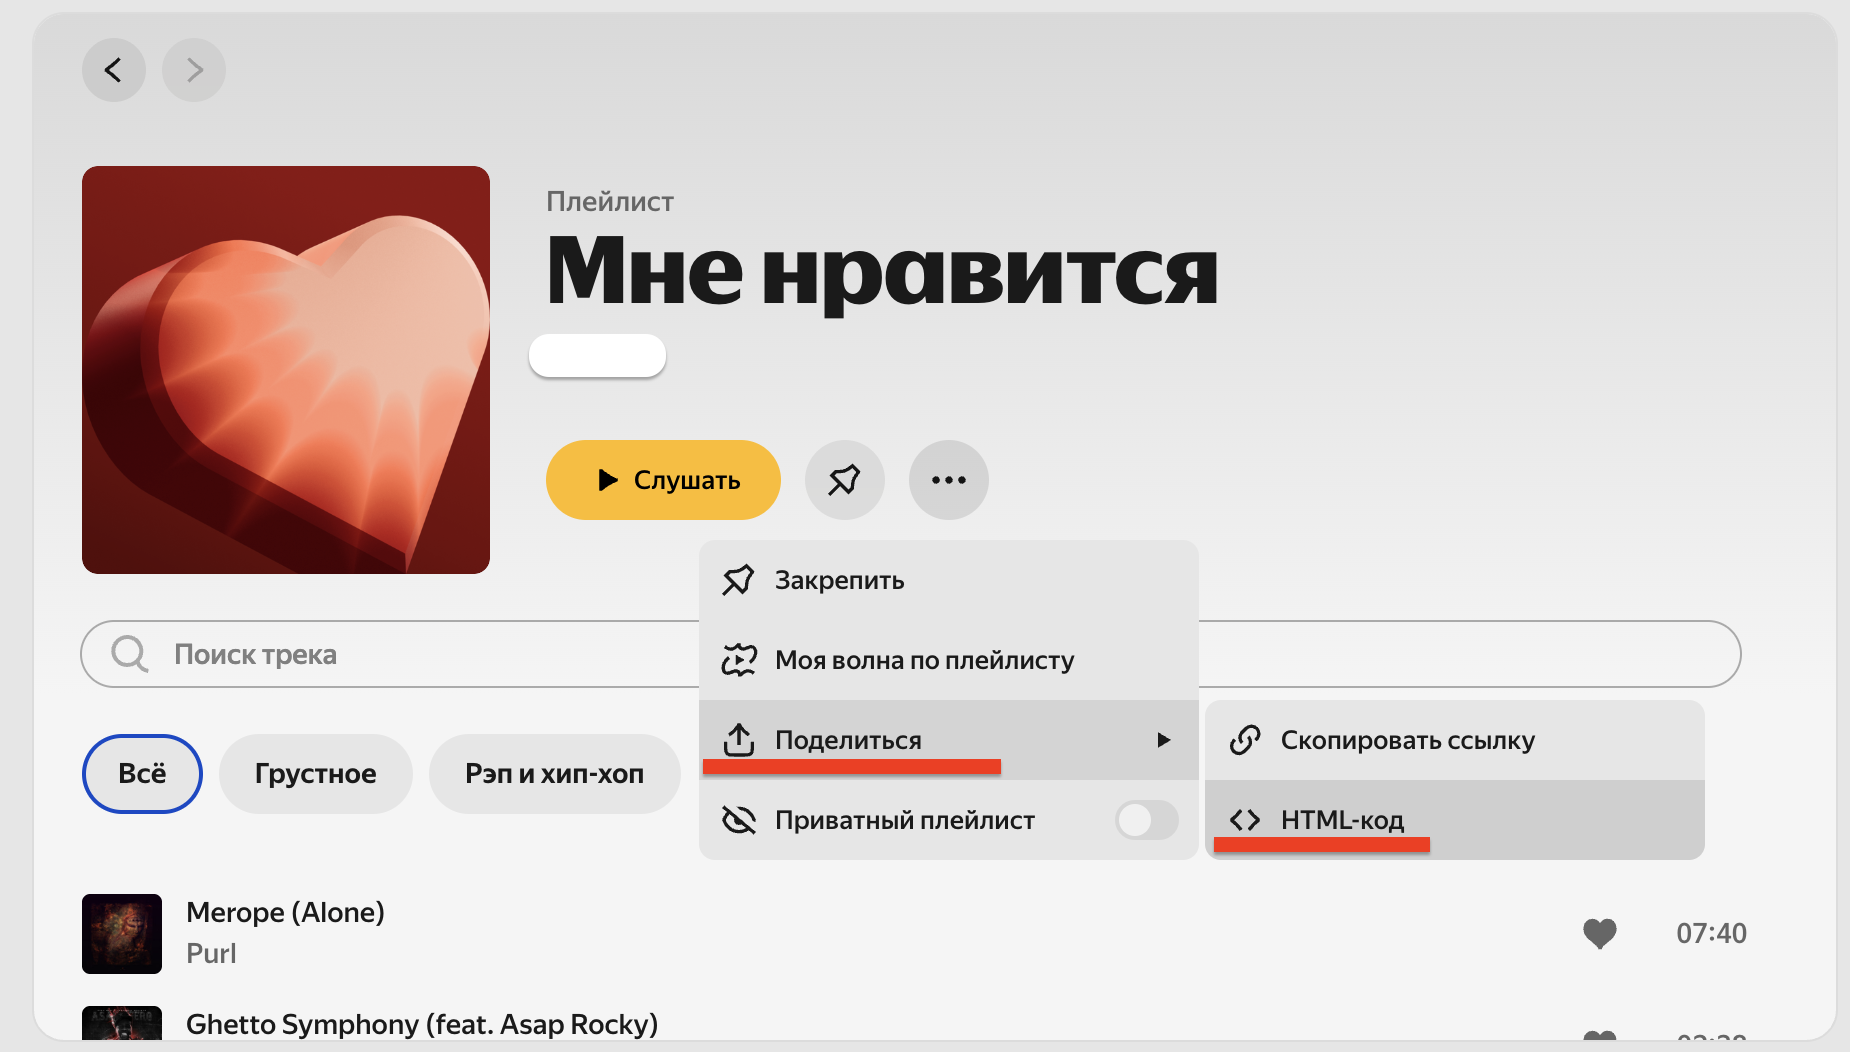This screenshot has height=1052, width=1850.
Task: Go forward using the right arrow button
Action: click(x=194, y=70)
